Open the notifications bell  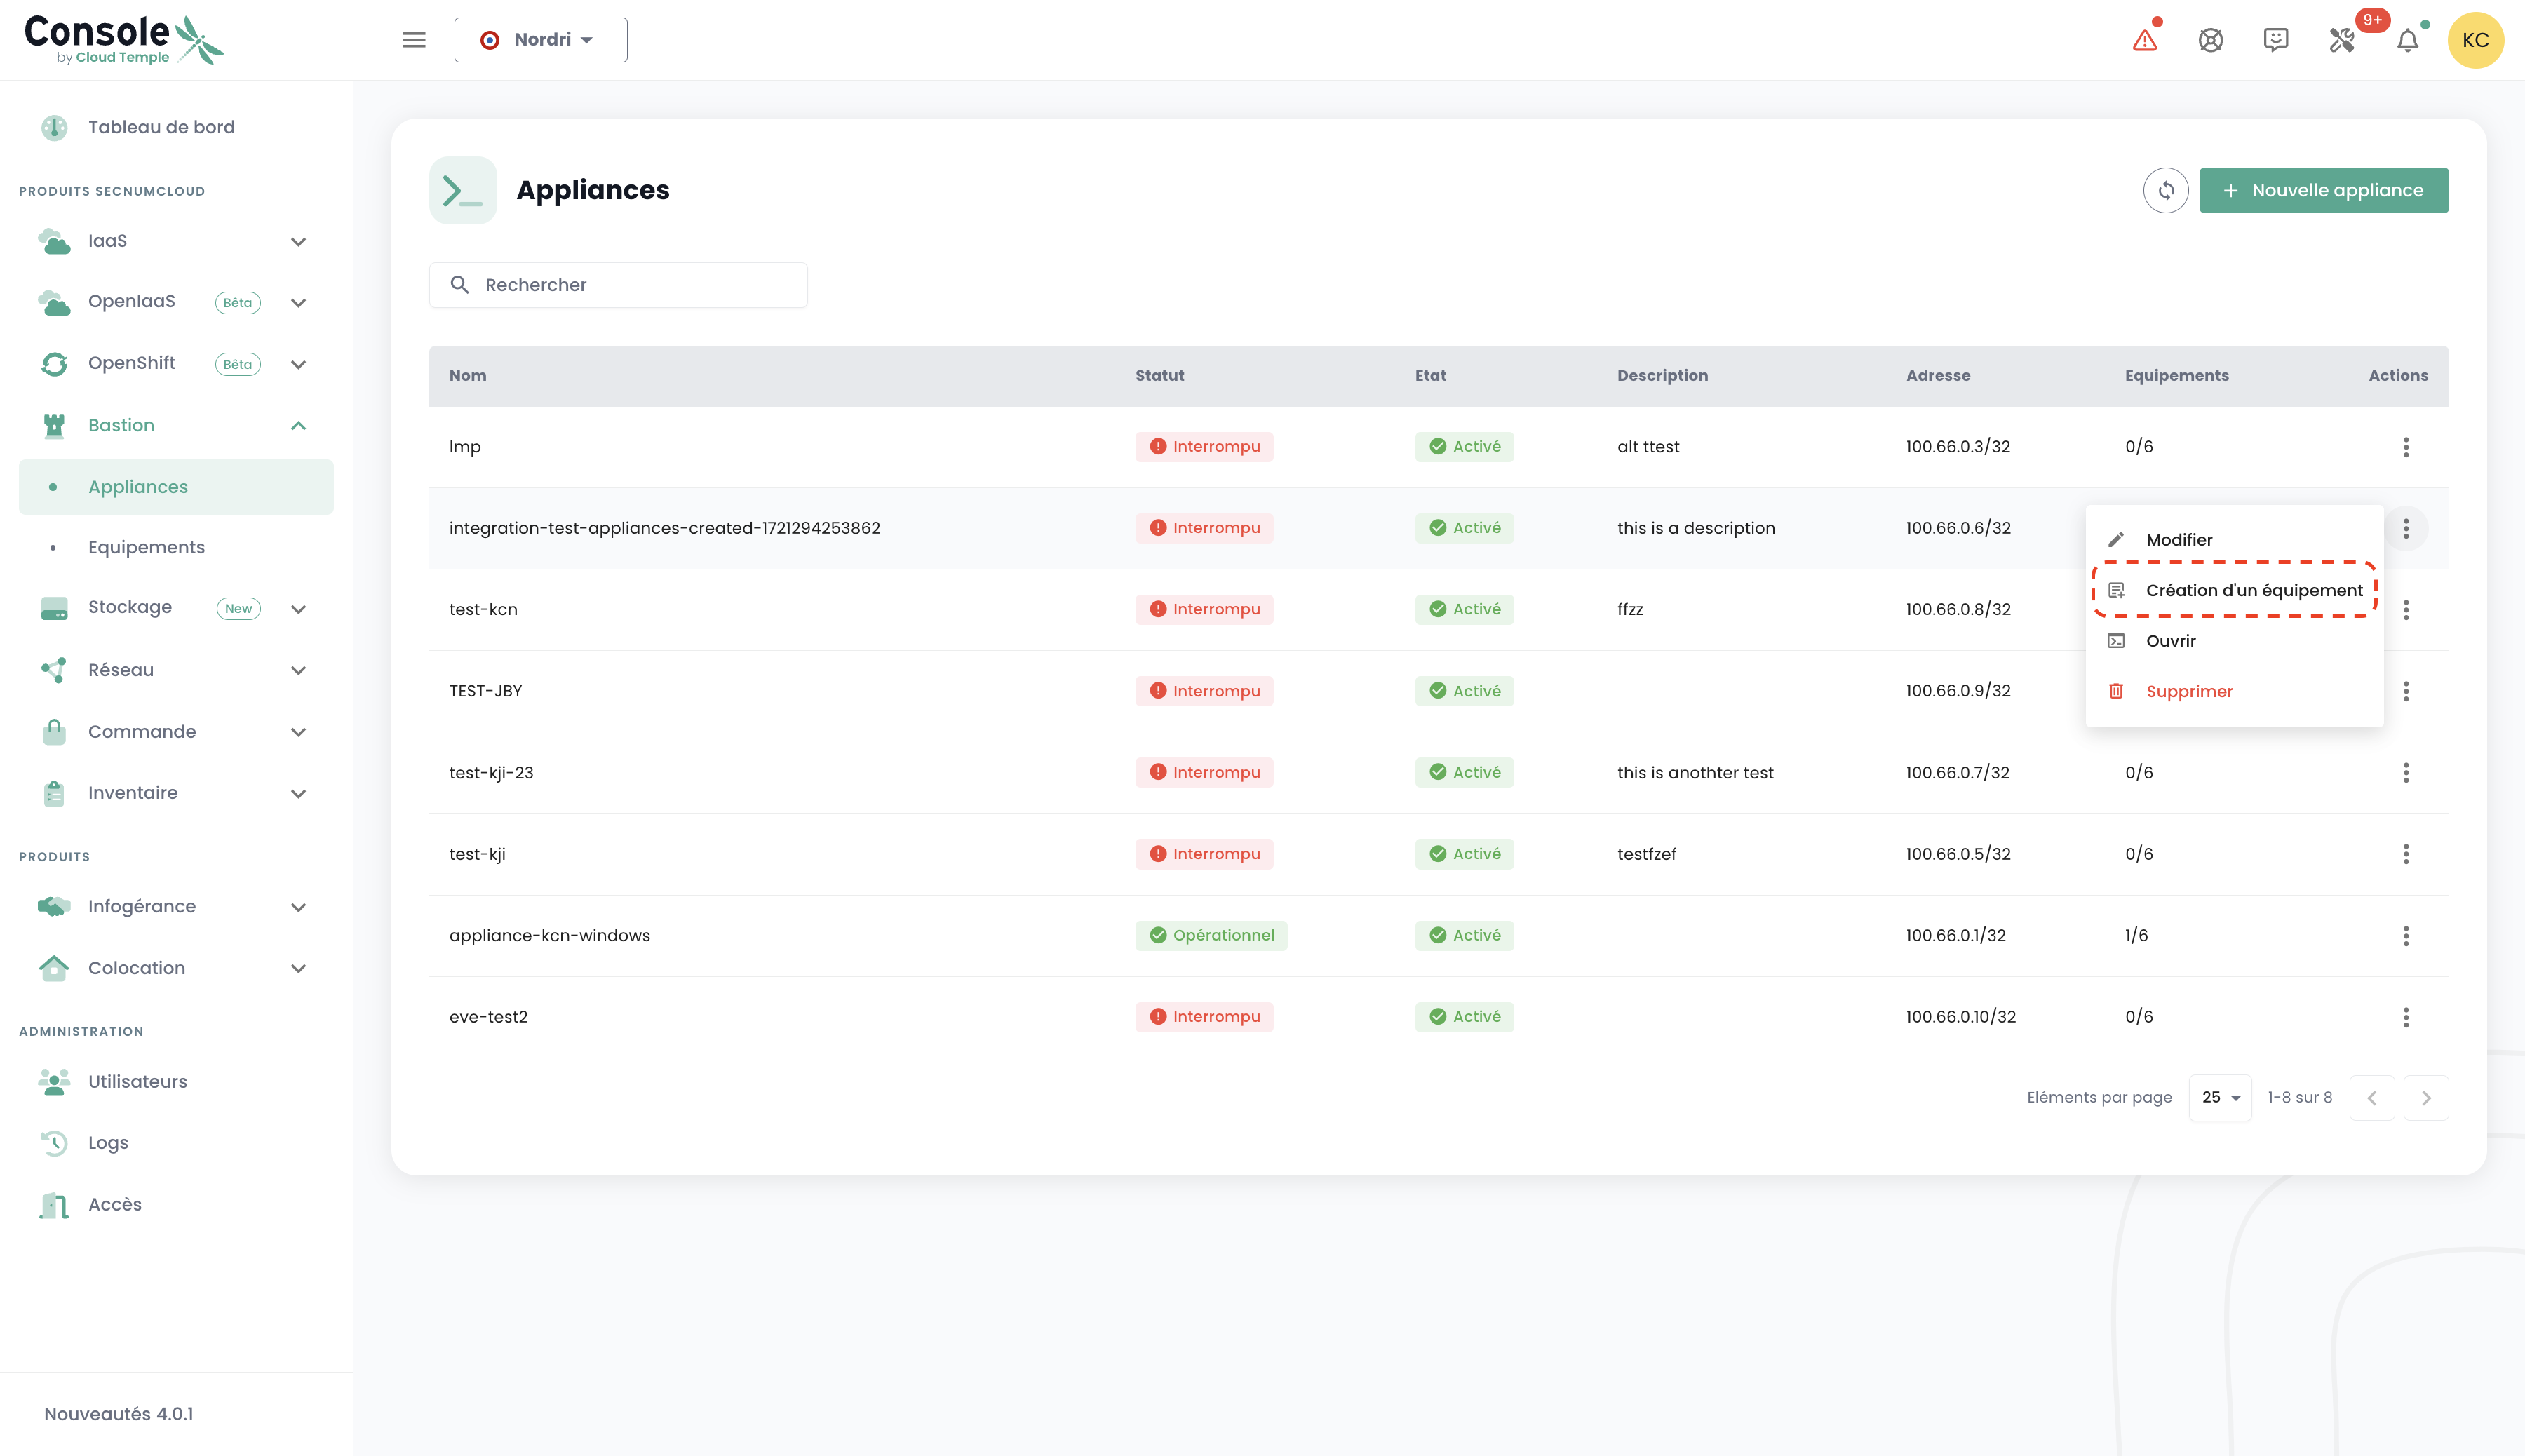tap(2408, 40)
